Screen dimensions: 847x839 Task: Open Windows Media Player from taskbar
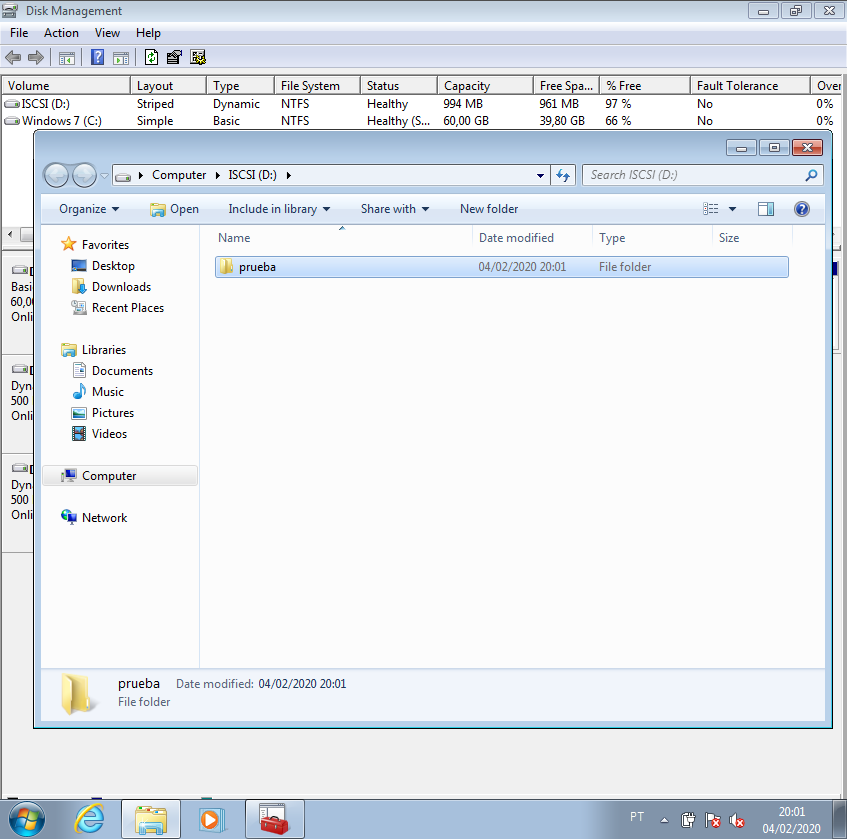(x=212, y=819)
